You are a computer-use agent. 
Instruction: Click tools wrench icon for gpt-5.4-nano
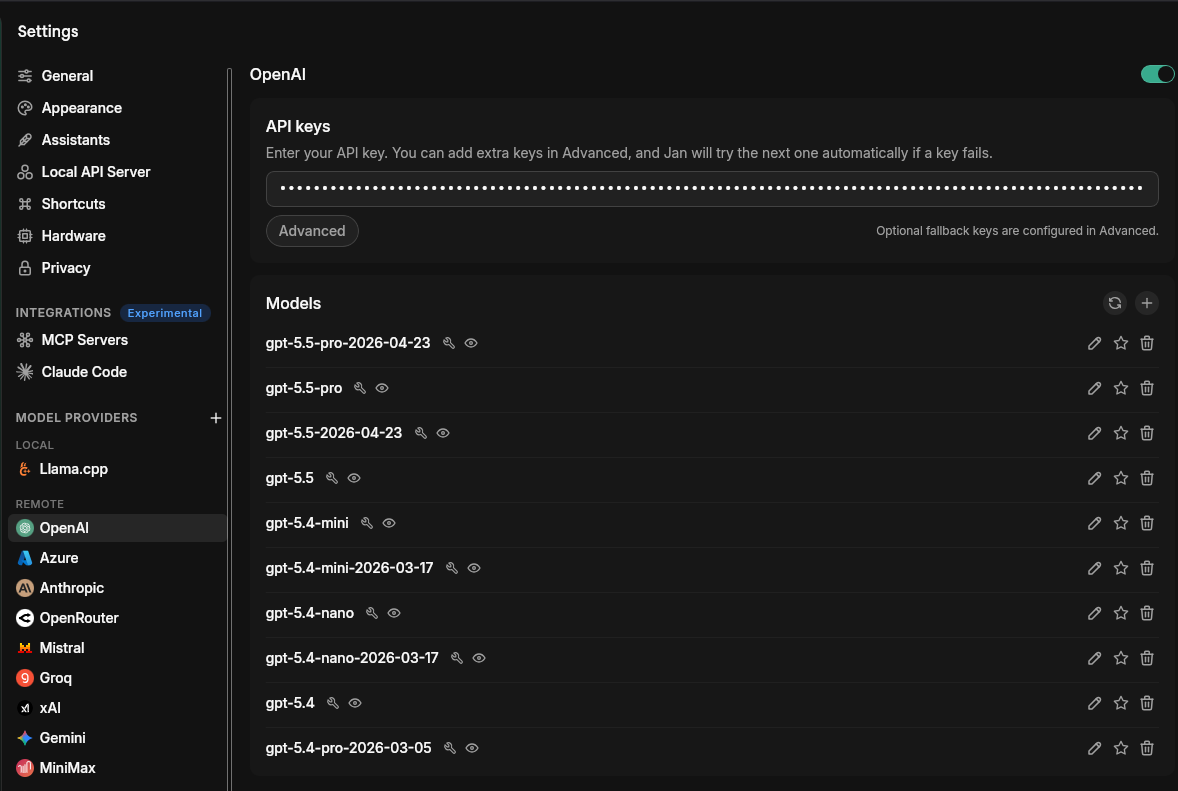point(372,614)
